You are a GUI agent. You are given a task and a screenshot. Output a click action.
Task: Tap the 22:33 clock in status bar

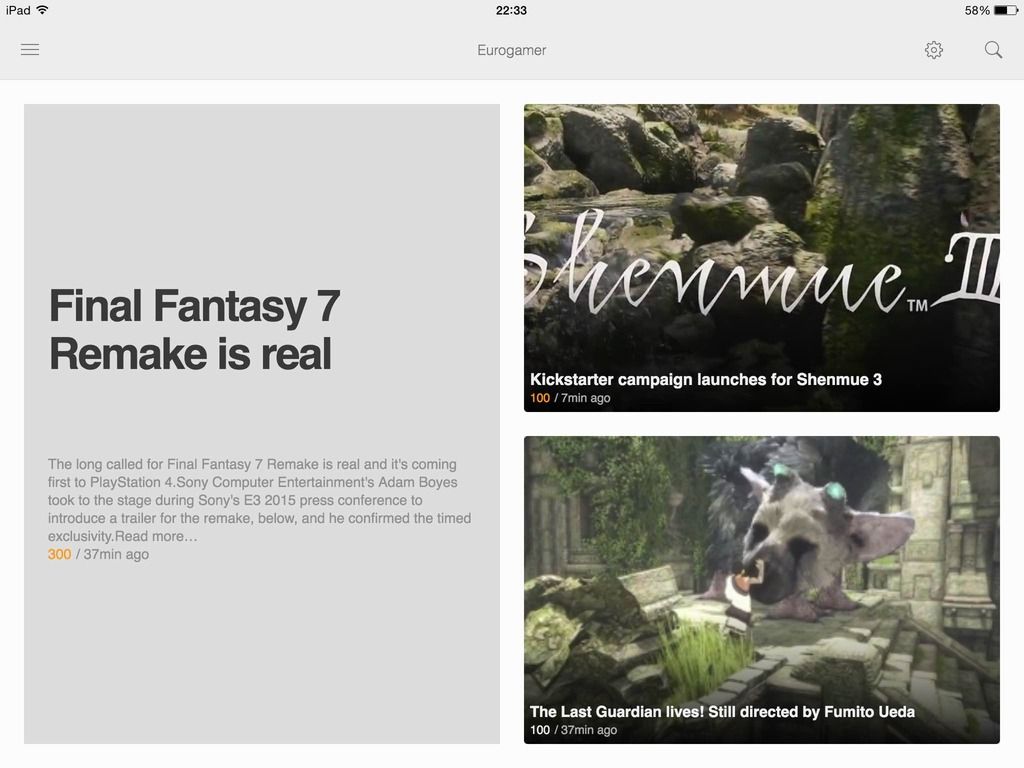point(511,10)
